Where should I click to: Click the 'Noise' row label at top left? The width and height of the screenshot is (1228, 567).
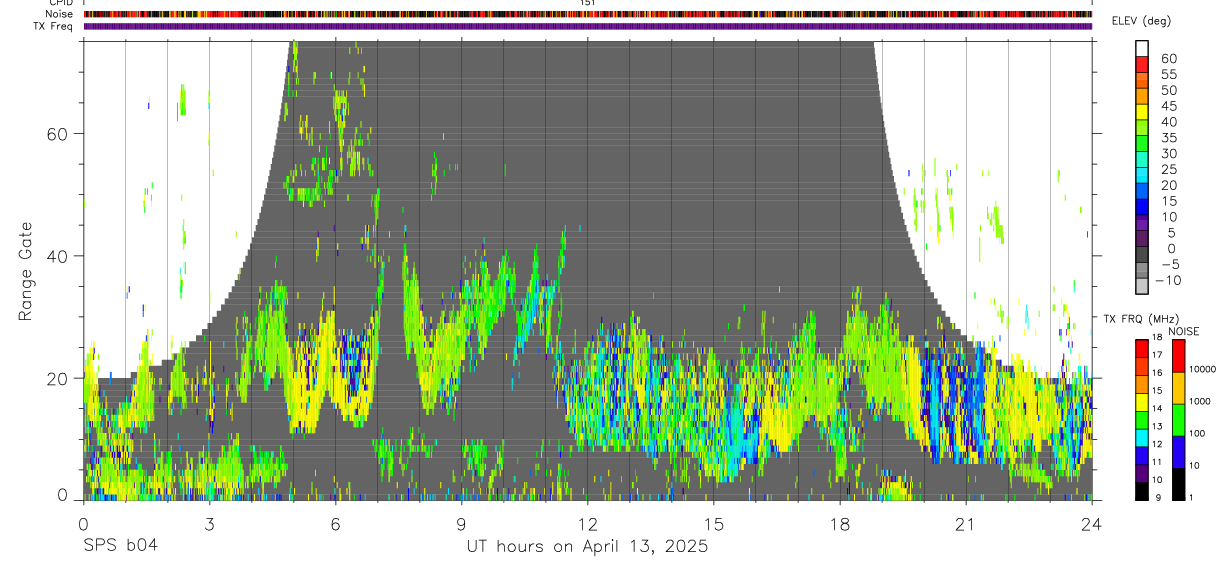(59, 14)
